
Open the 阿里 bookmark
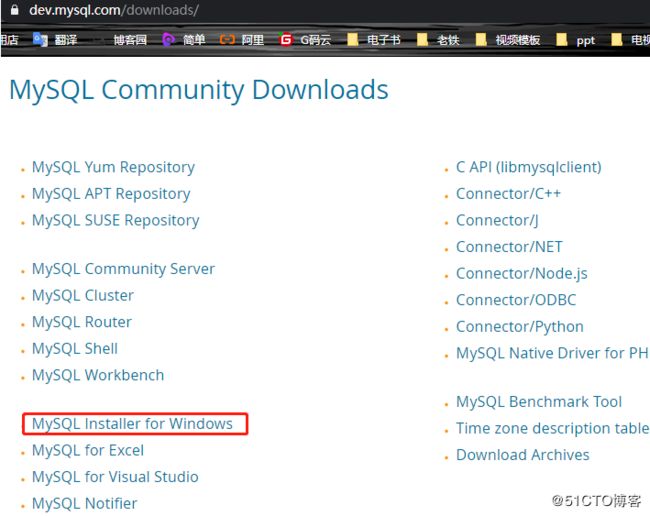tap(242, 40)
